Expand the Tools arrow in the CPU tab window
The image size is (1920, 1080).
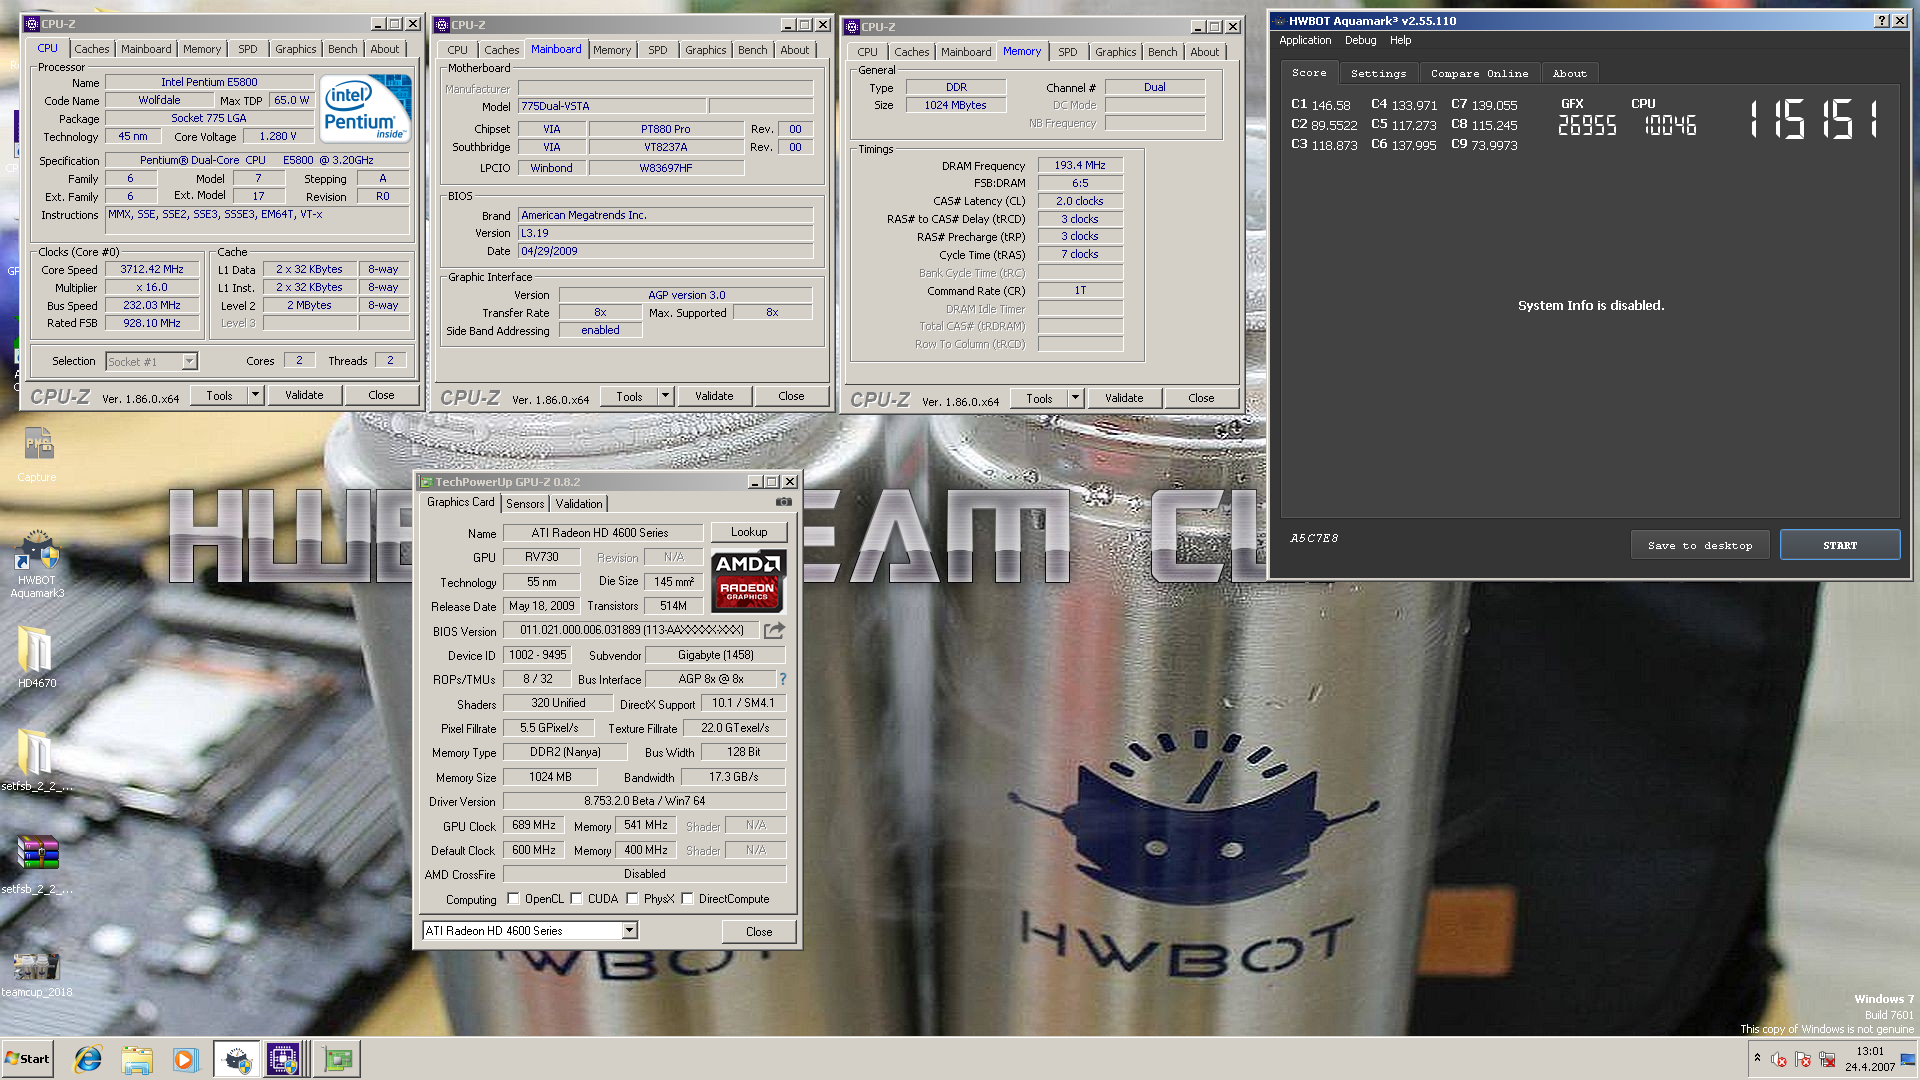pos(255,396)
